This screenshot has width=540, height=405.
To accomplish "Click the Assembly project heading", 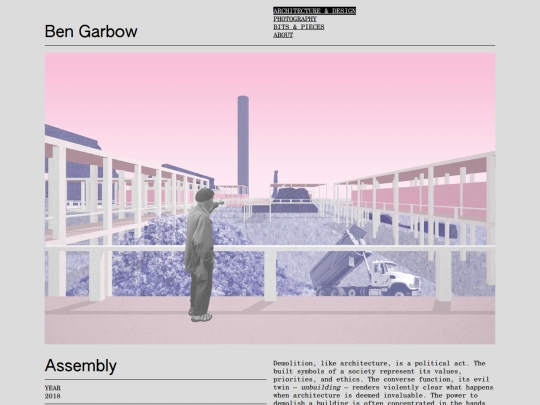I will (x=81, y=365).
